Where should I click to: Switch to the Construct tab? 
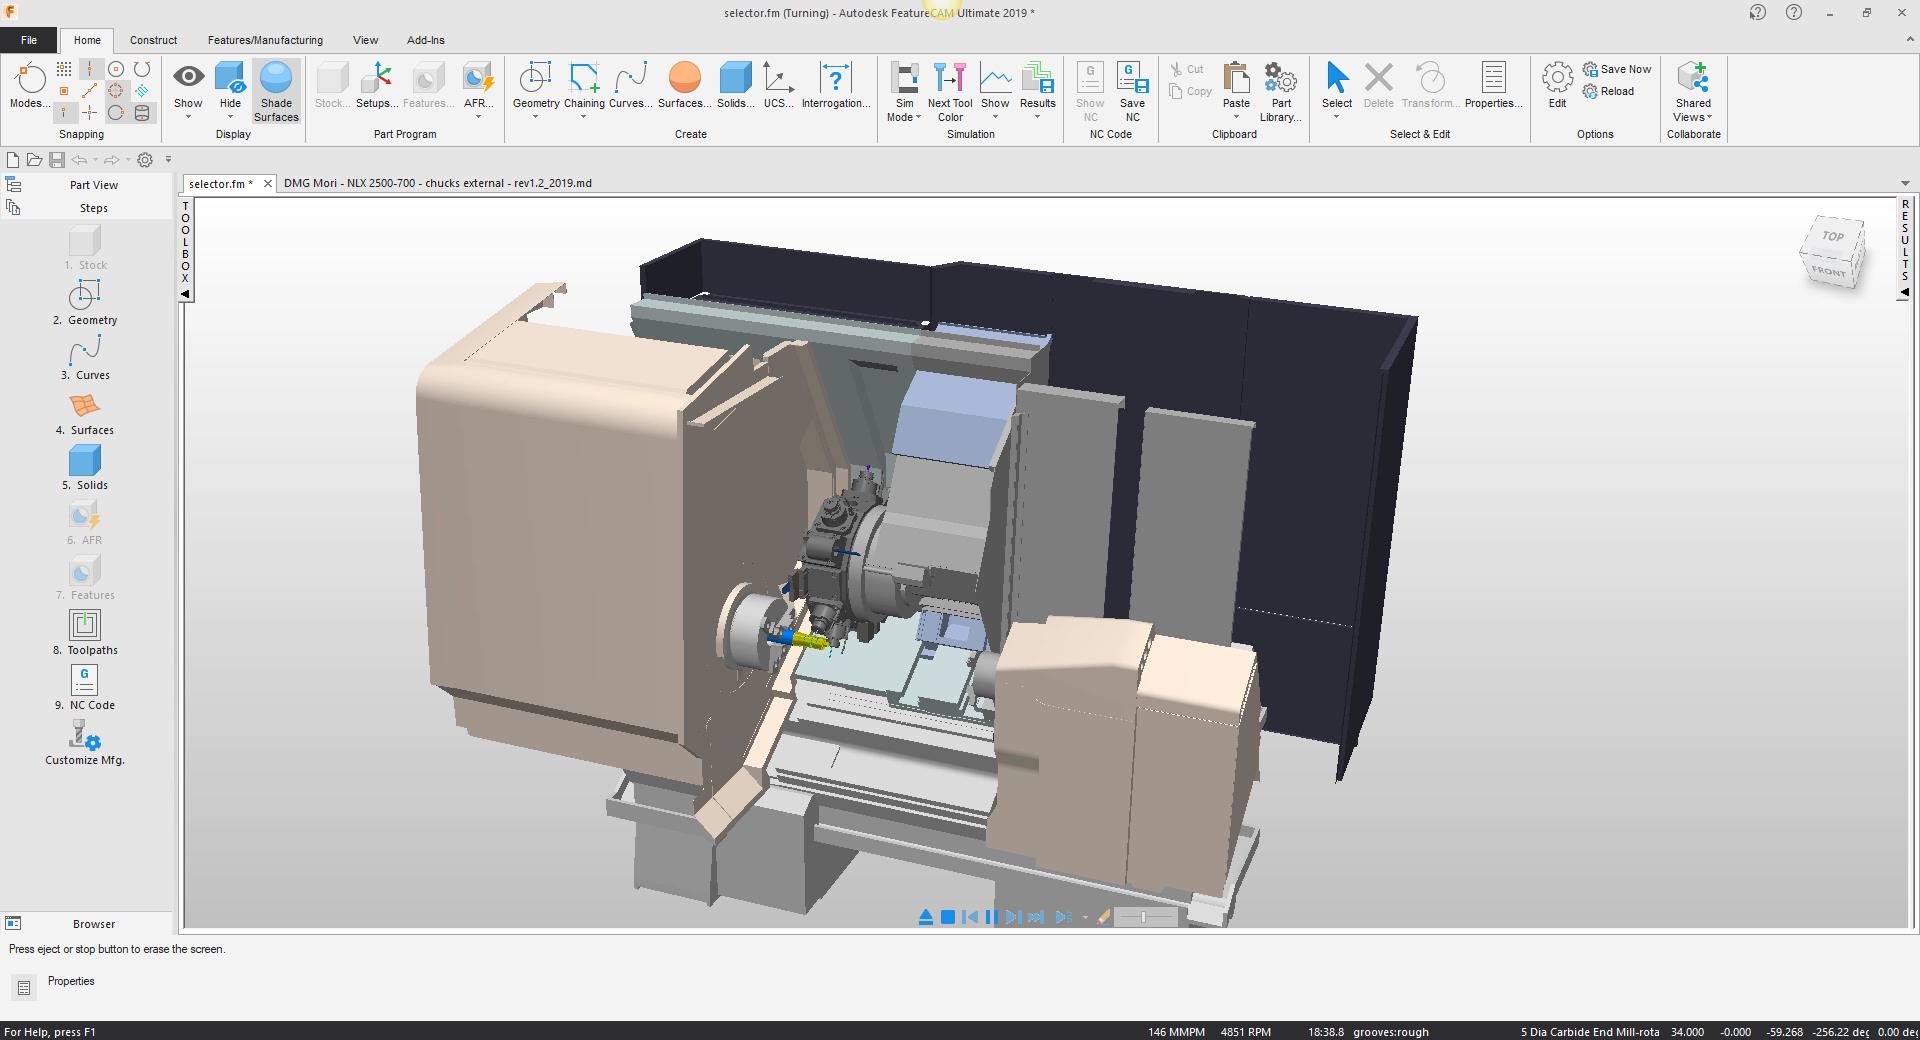[153, 40]
